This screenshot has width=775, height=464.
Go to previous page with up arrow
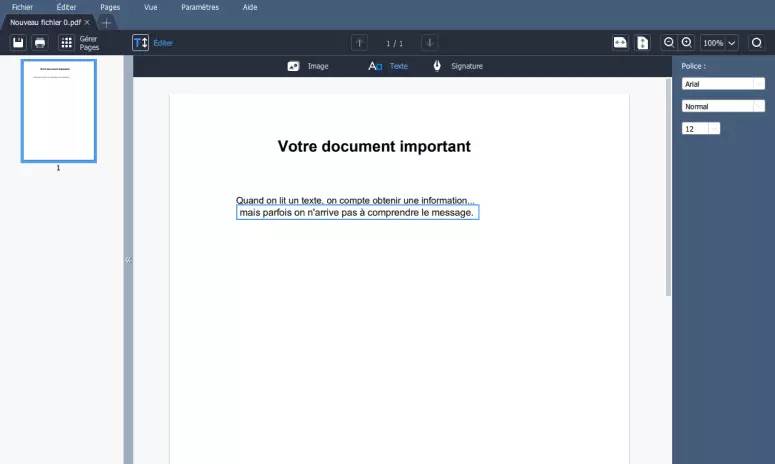click(359, 43)
